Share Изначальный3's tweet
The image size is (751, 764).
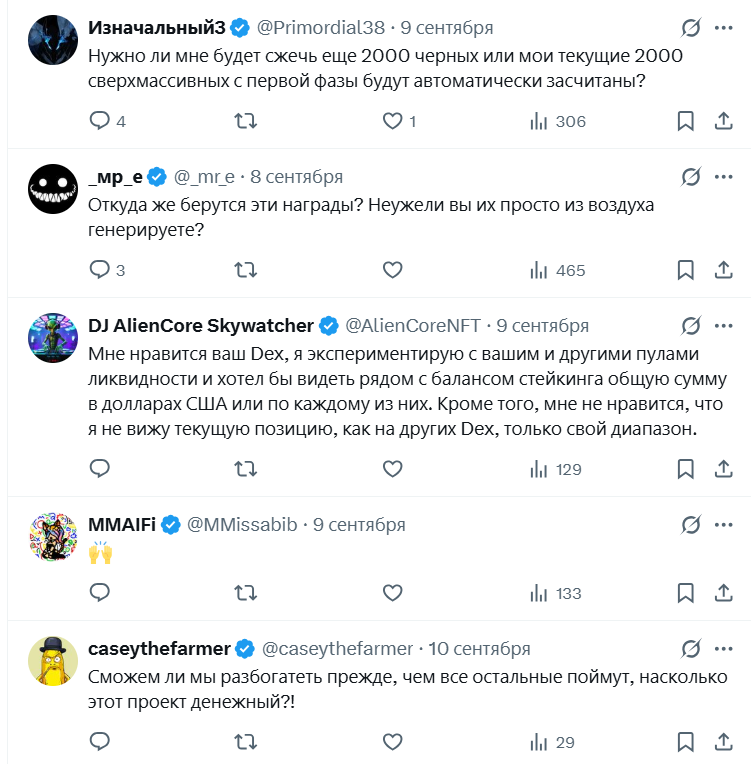[724, 121]
